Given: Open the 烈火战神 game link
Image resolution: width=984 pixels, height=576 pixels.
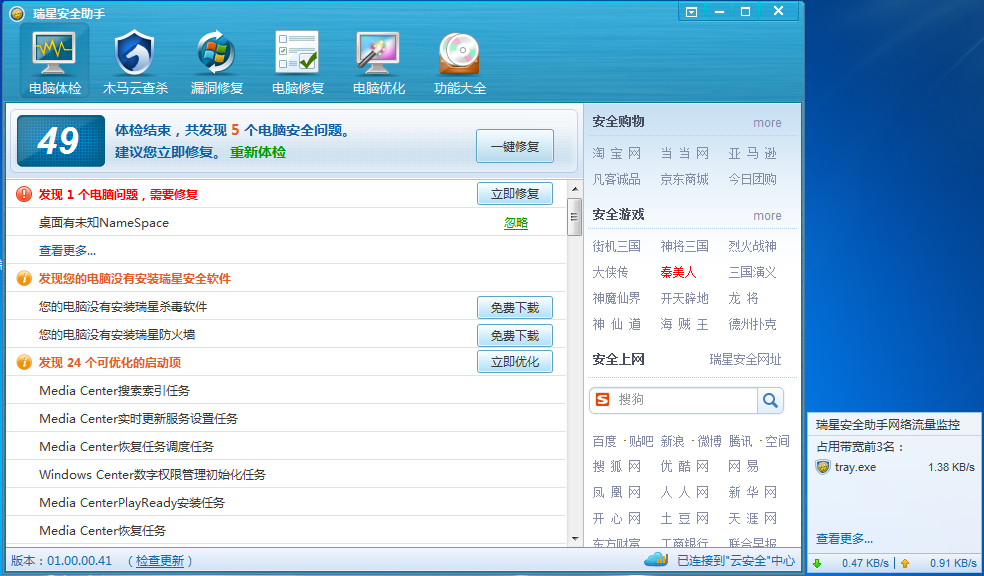Looking at the screenshot, I should coord(752,246).
